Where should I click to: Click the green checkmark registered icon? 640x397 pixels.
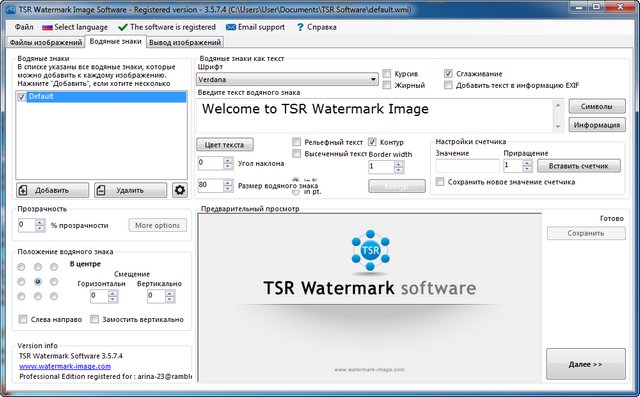point(122,27)
